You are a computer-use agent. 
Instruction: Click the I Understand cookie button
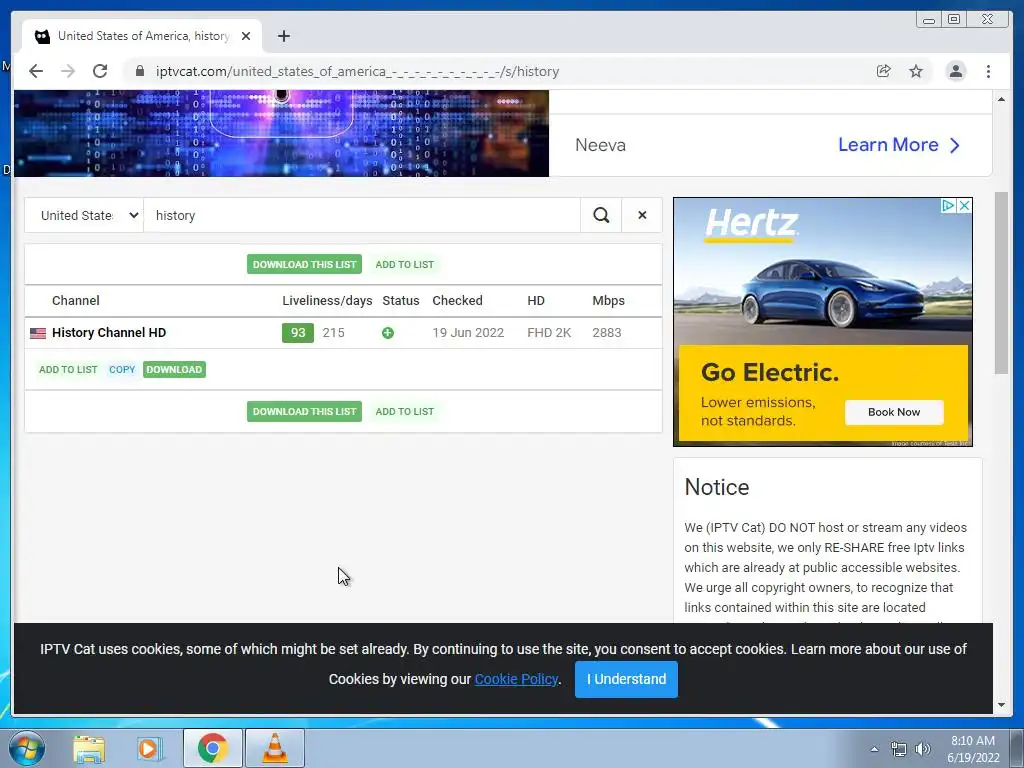pyautogui.click(x=626, y=679)
